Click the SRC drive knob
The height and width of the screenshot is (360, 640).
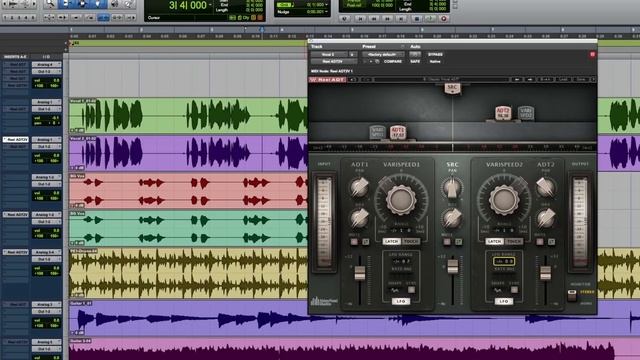click(x=452, y=218)
